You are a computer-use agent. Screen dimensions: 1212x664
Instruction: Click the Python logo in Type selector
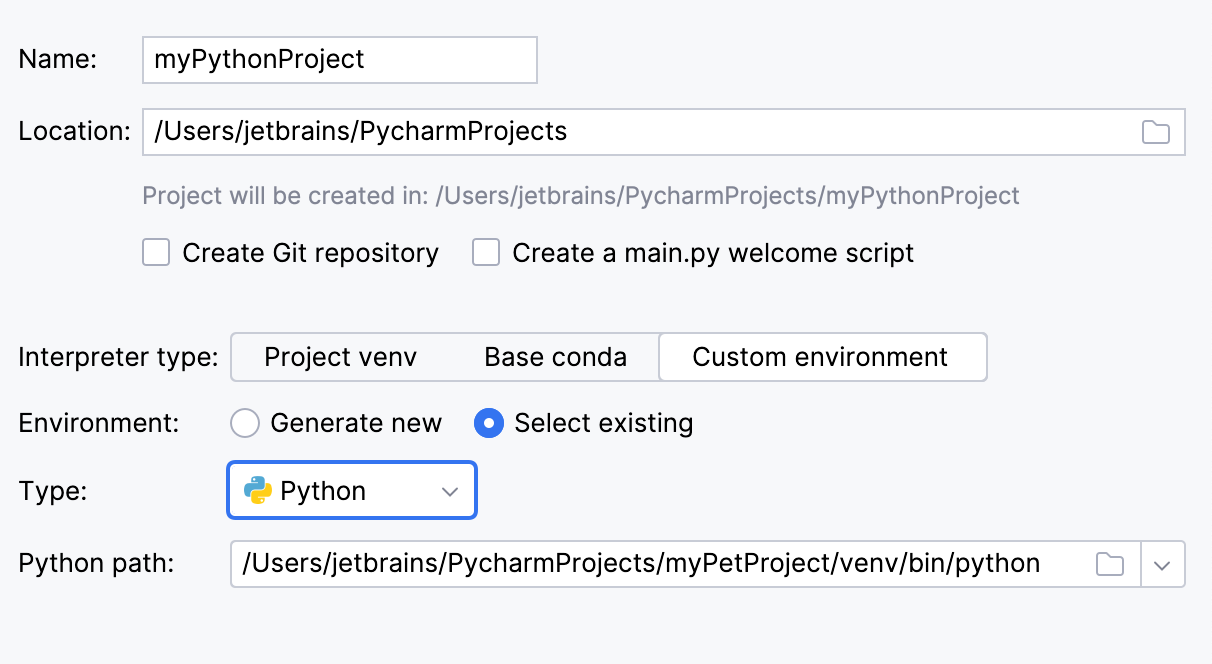coord(258,491)
